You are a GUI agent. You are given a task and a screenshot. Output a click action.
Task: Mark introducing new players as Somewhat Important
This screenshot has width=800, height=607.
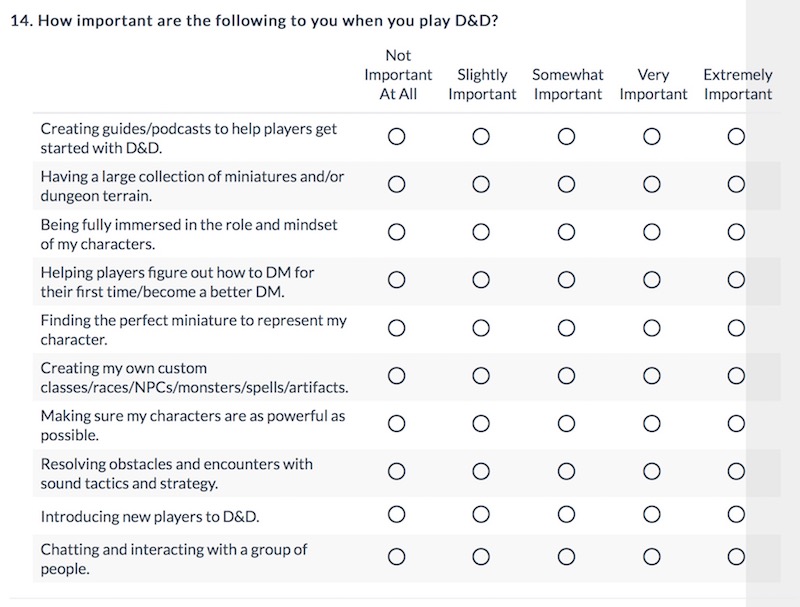(566, 514)
